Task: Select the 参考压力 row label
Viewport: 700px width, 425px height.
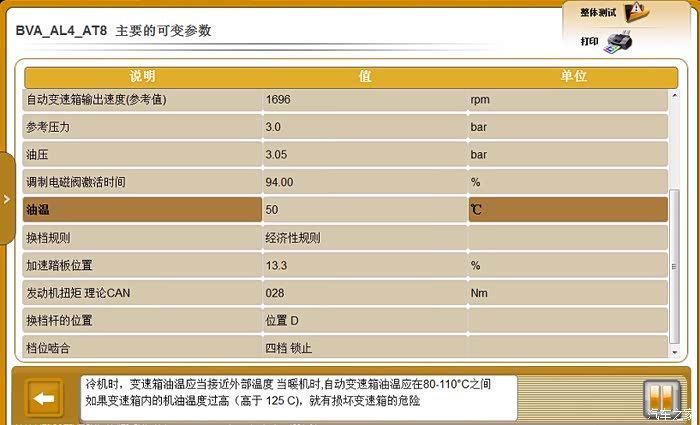Action: [48, 127]
